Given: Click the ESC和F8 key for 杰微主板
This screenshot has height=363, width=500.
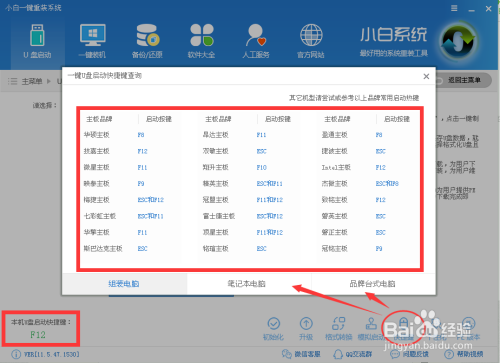Looking at the screenshot, I should tap(387, 184).
